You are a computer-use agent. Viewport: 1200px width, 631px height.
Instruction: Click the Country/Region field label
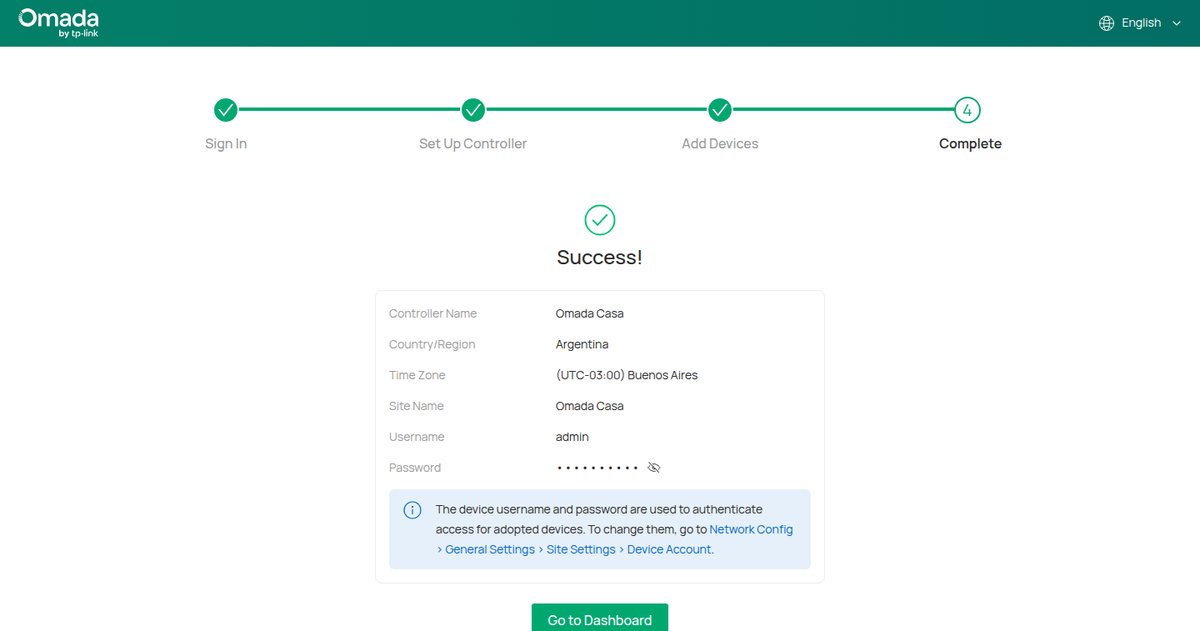tap(432, 344)
